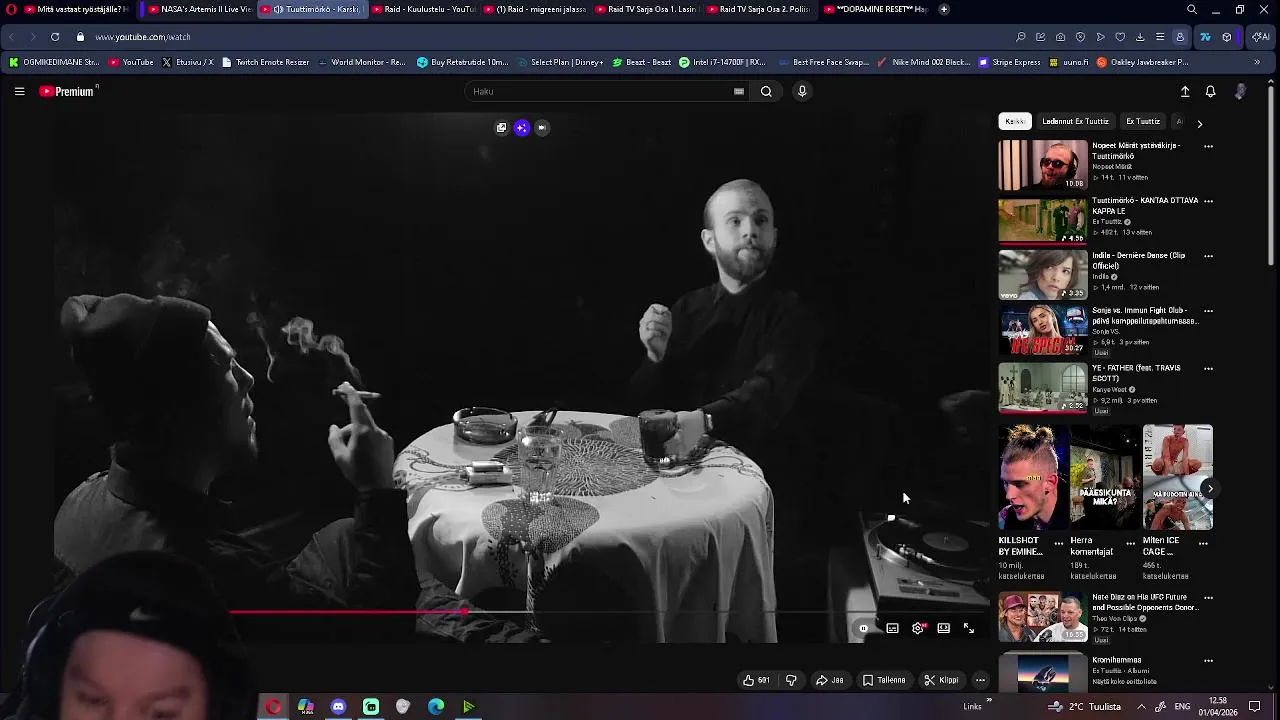Open Discord from Windows taskbar
This screenshot has width=1280, height=720.
pyautogui.click(x=338, y=707)
